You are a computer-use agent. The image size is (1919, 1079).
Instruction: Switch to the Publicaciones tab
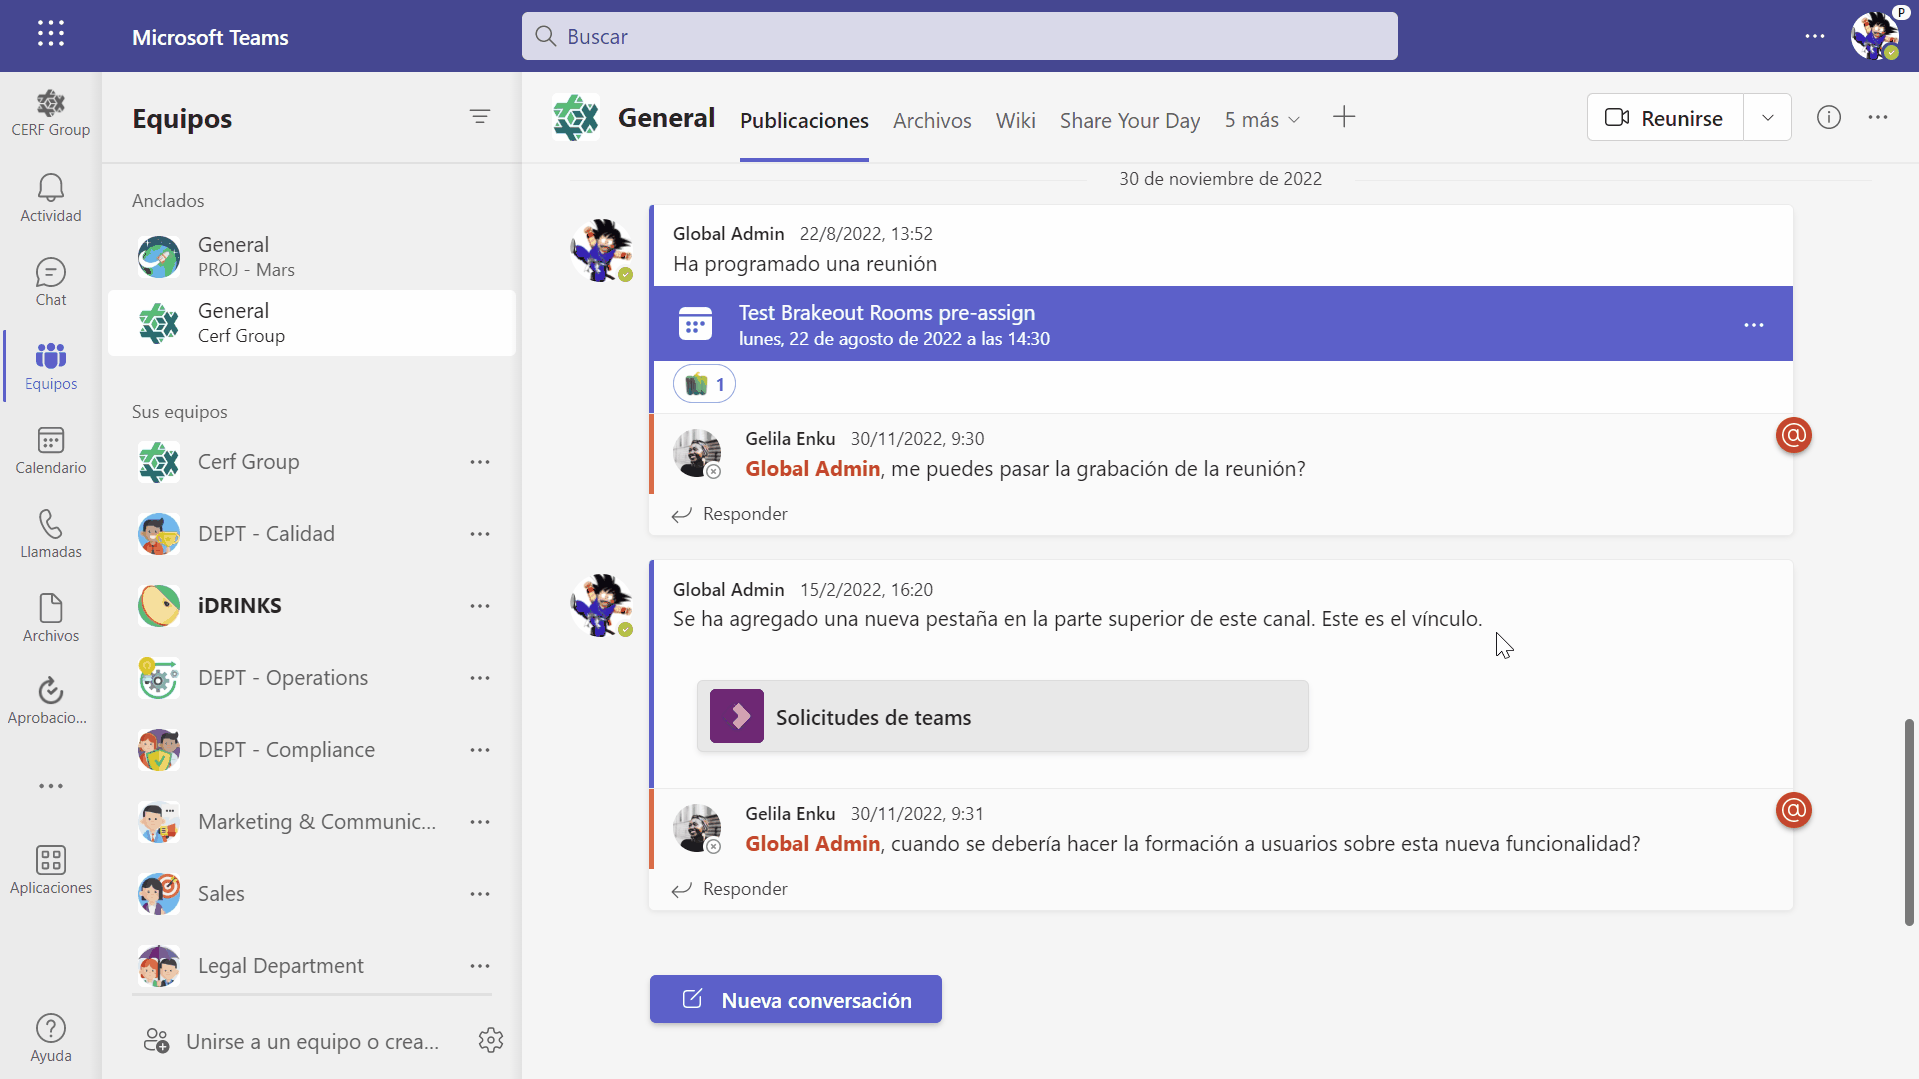[x=804, y=120]
